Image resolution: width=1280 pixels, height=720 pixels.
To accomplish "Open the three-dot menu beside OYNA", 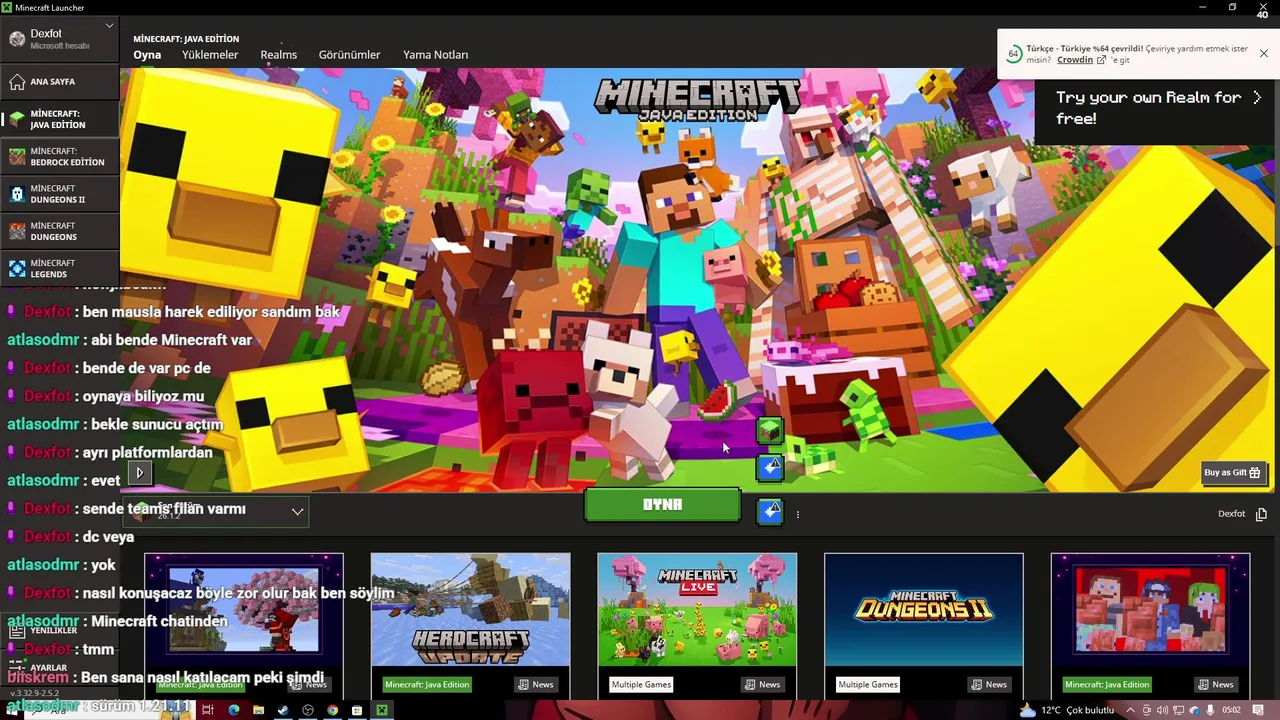I will pos(797,514).
